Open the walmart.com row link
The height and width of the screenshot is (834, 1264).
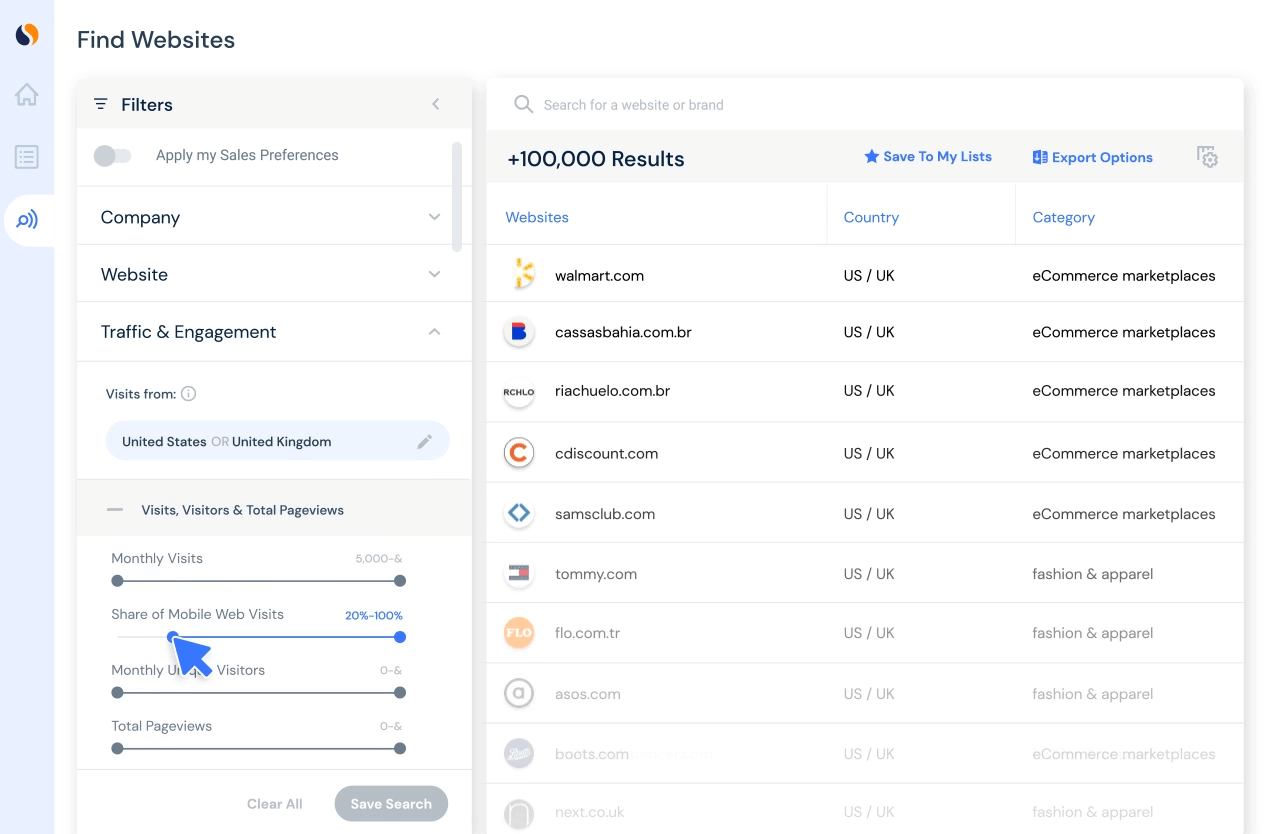pyautogui.click(x=599, y=276)
